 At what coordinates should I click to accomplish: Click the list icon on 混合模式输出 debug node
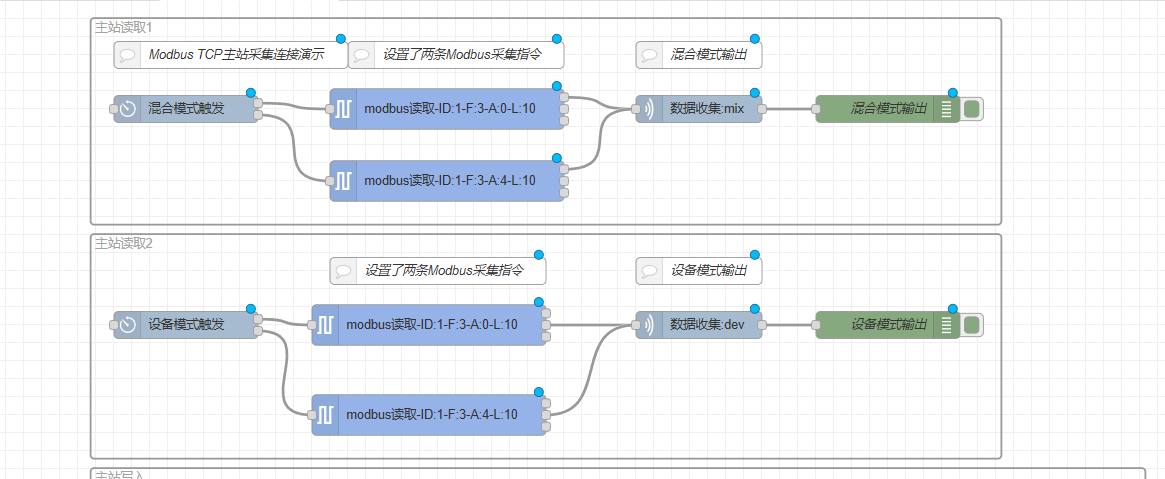[x=946, y=109]
